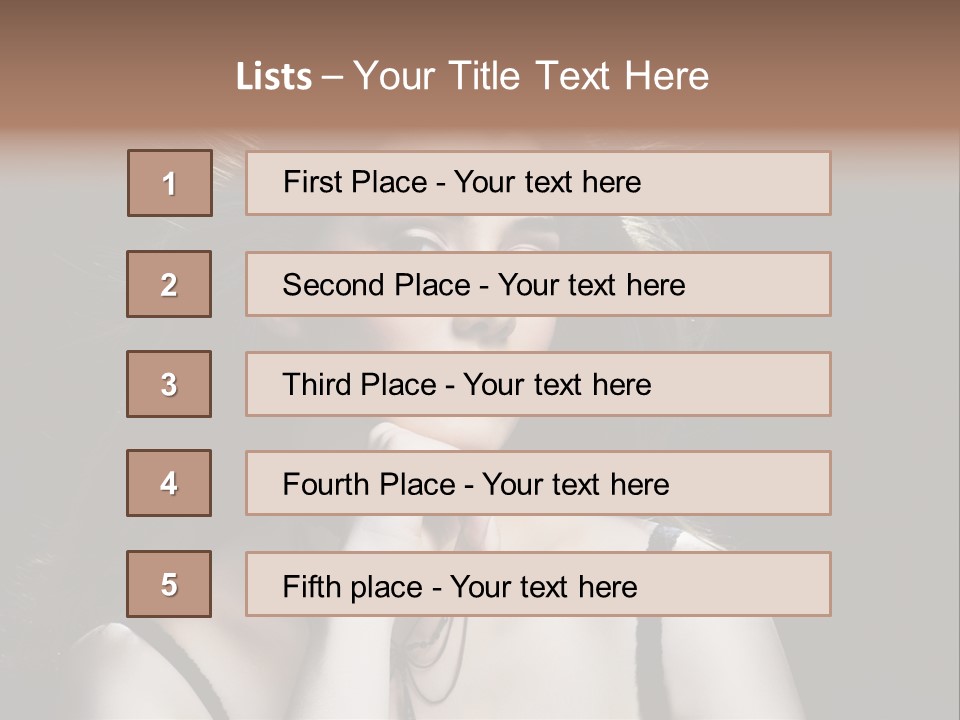Select the 'Second Place' text bar
Image resolution: width=960 pixels, height=720 pixels.
click(x=538, y=284)
